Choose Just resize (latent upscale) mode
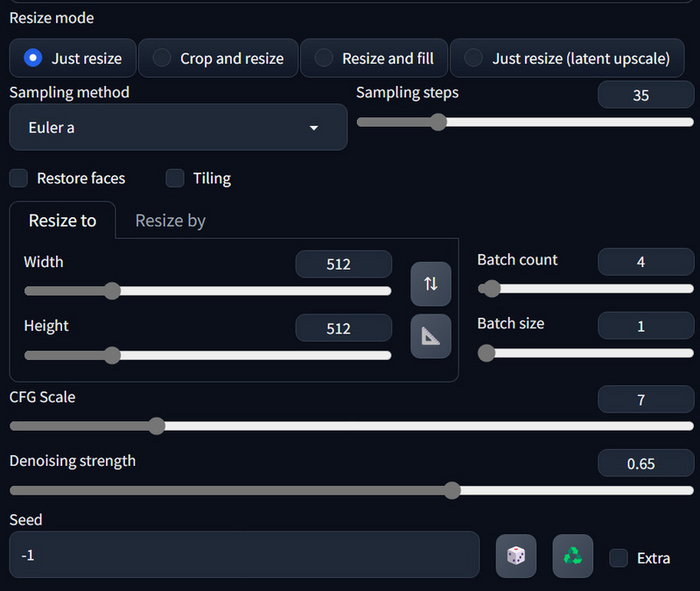This screenshot has width=700, height=591. [x=567, y=58]
